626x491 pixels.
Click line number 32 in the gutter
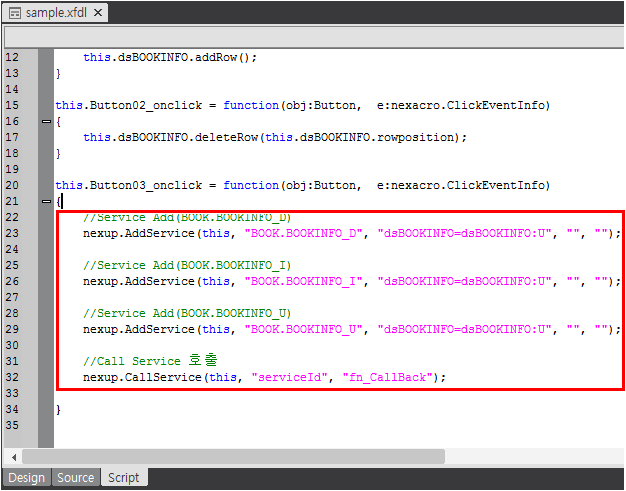[12, 377]
